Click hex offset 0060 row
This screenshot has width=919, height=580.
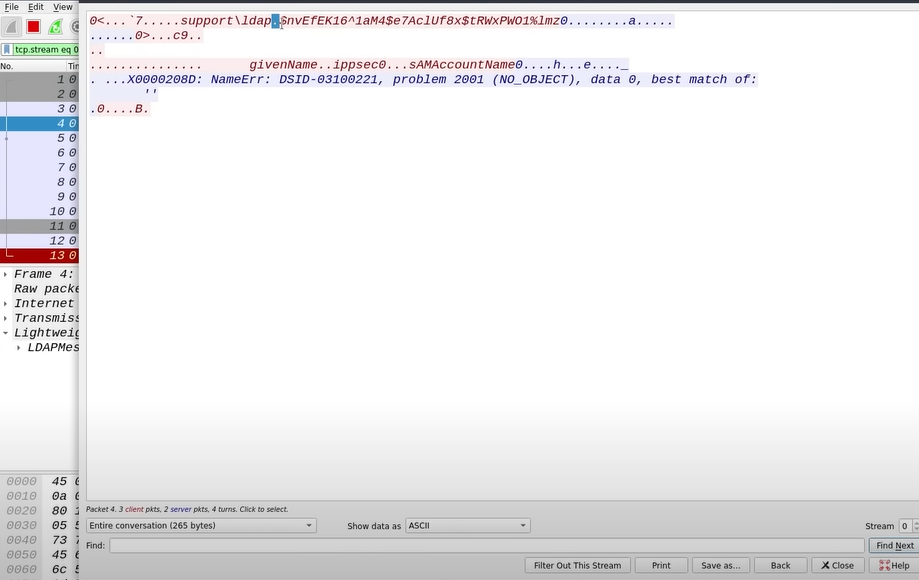pyautogui.click(x=39, y=569)
